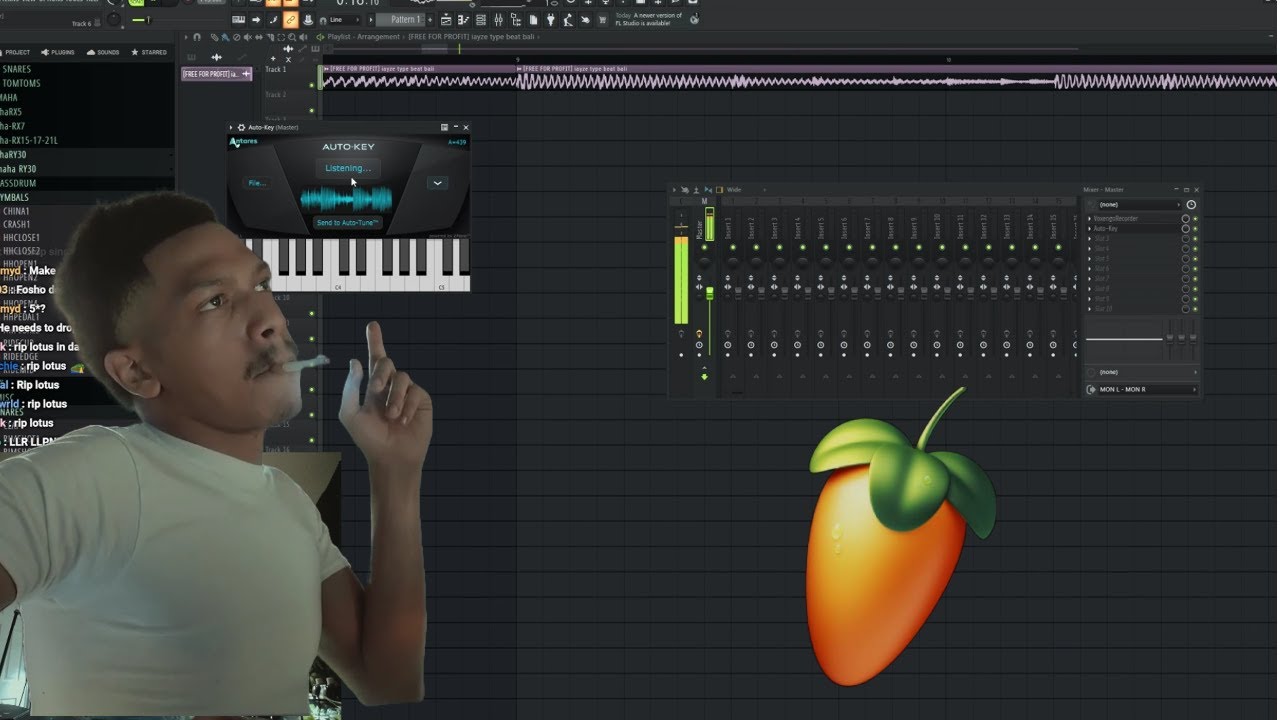This screenshot has width=1280, height=720.
Task: Toggle the typing keyboard to piano icon
Action: [x=239, y=20]
